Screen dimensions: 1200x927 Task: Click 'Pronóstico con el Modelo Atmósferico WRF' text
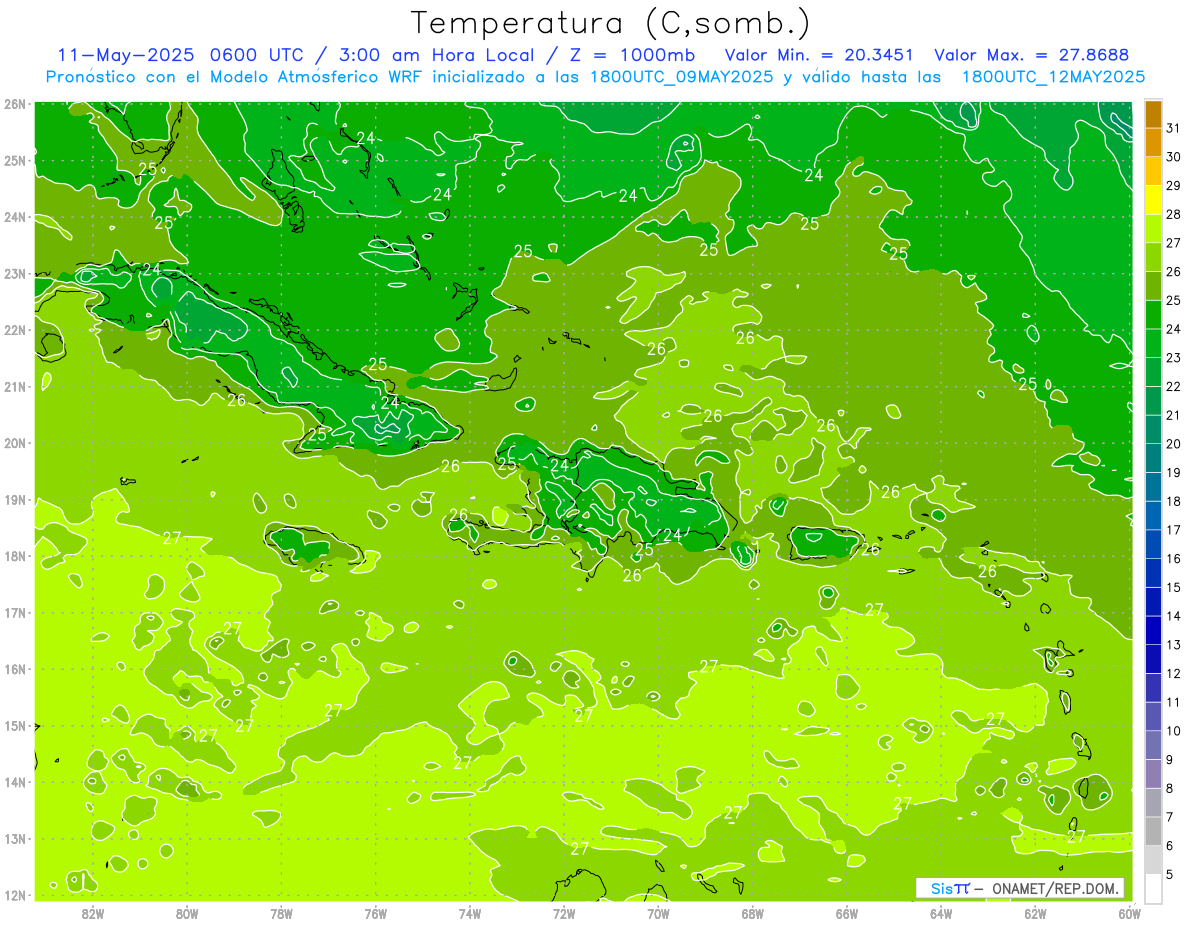pyautogui.click(x=235, y=76)
